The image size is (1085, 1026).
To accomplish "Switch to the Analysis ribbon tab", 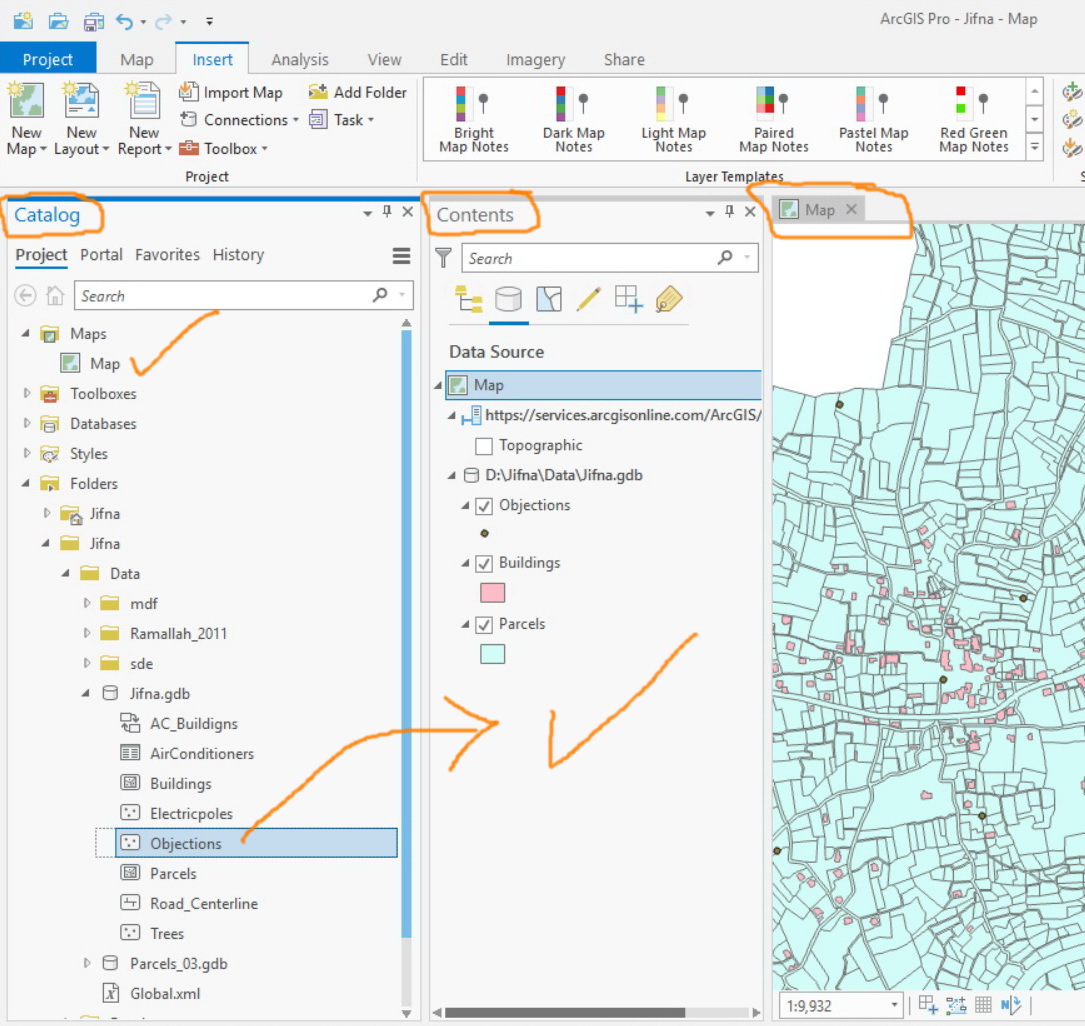I will pos(300,59).
